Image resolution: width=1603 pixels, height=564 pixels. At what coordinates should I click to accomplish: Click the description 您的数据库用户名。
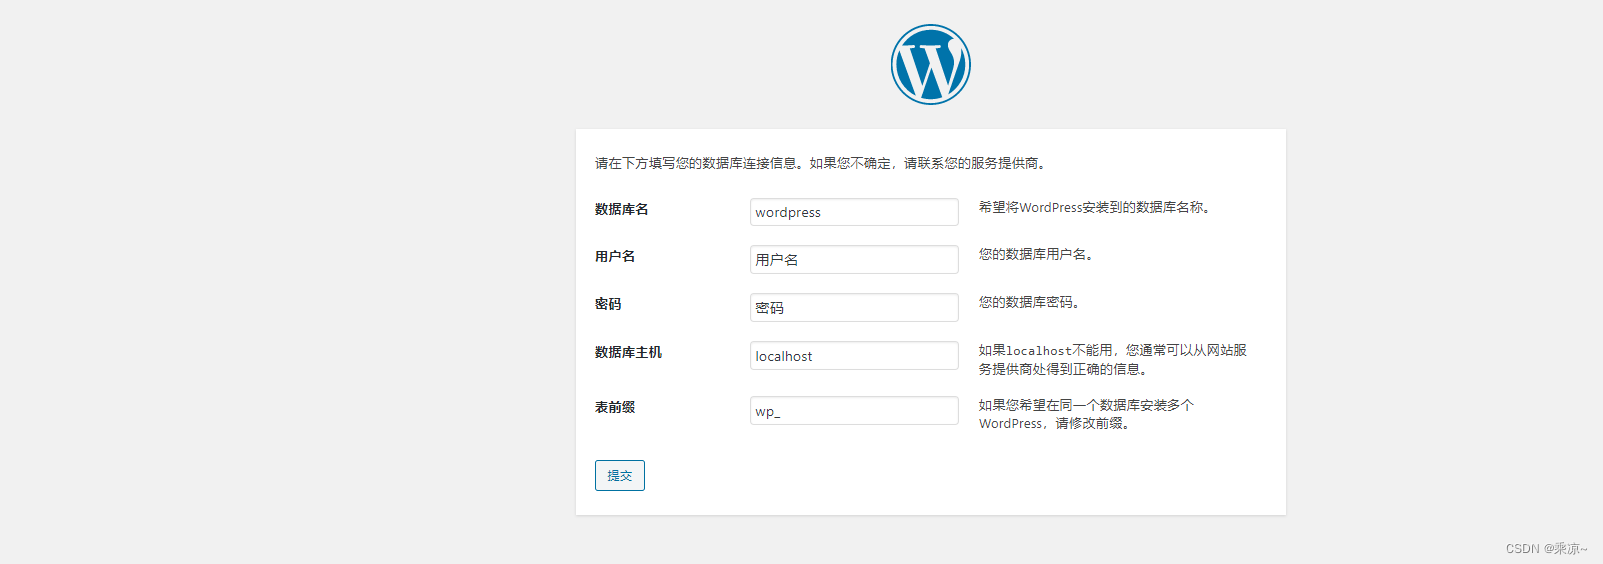point(1038,254)
